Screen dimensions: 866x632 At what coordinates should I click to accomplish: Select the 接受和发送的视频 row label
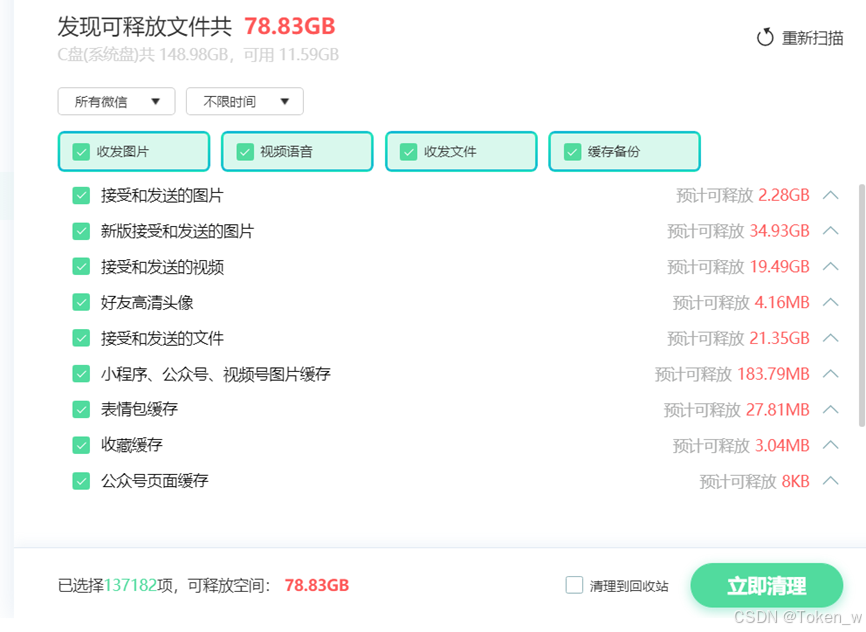tap(162, 267)
